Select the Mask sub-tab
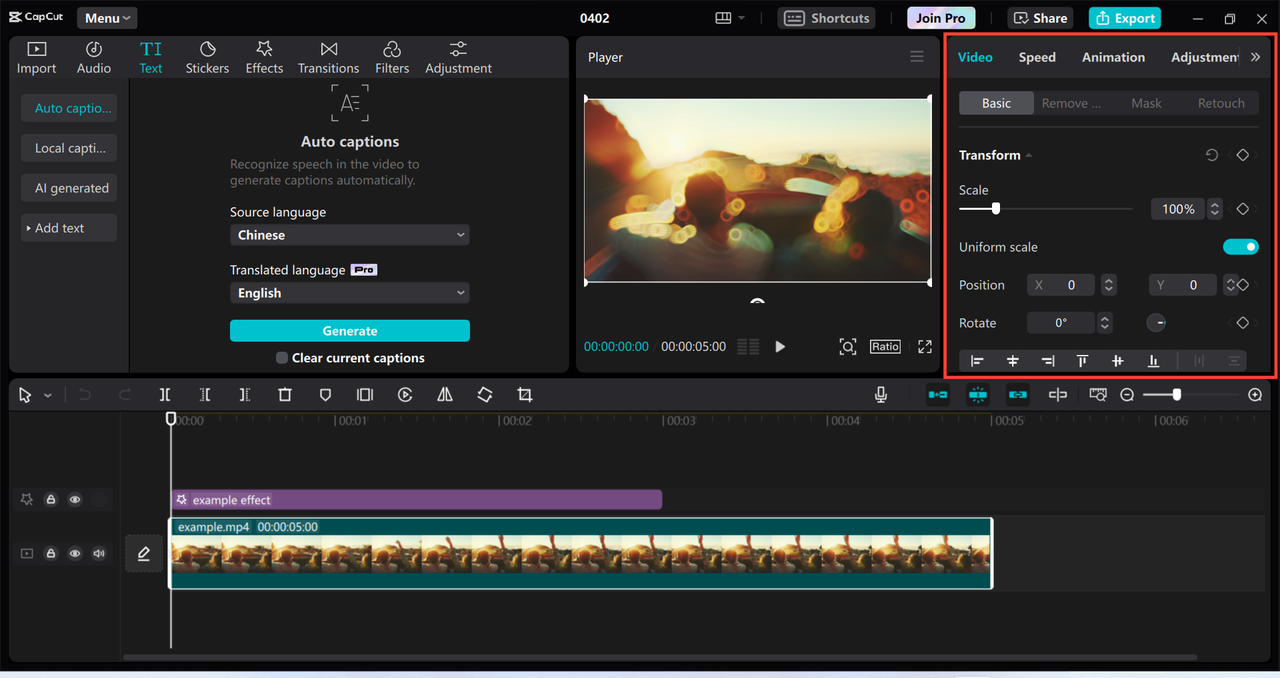 click(1146, 103)
